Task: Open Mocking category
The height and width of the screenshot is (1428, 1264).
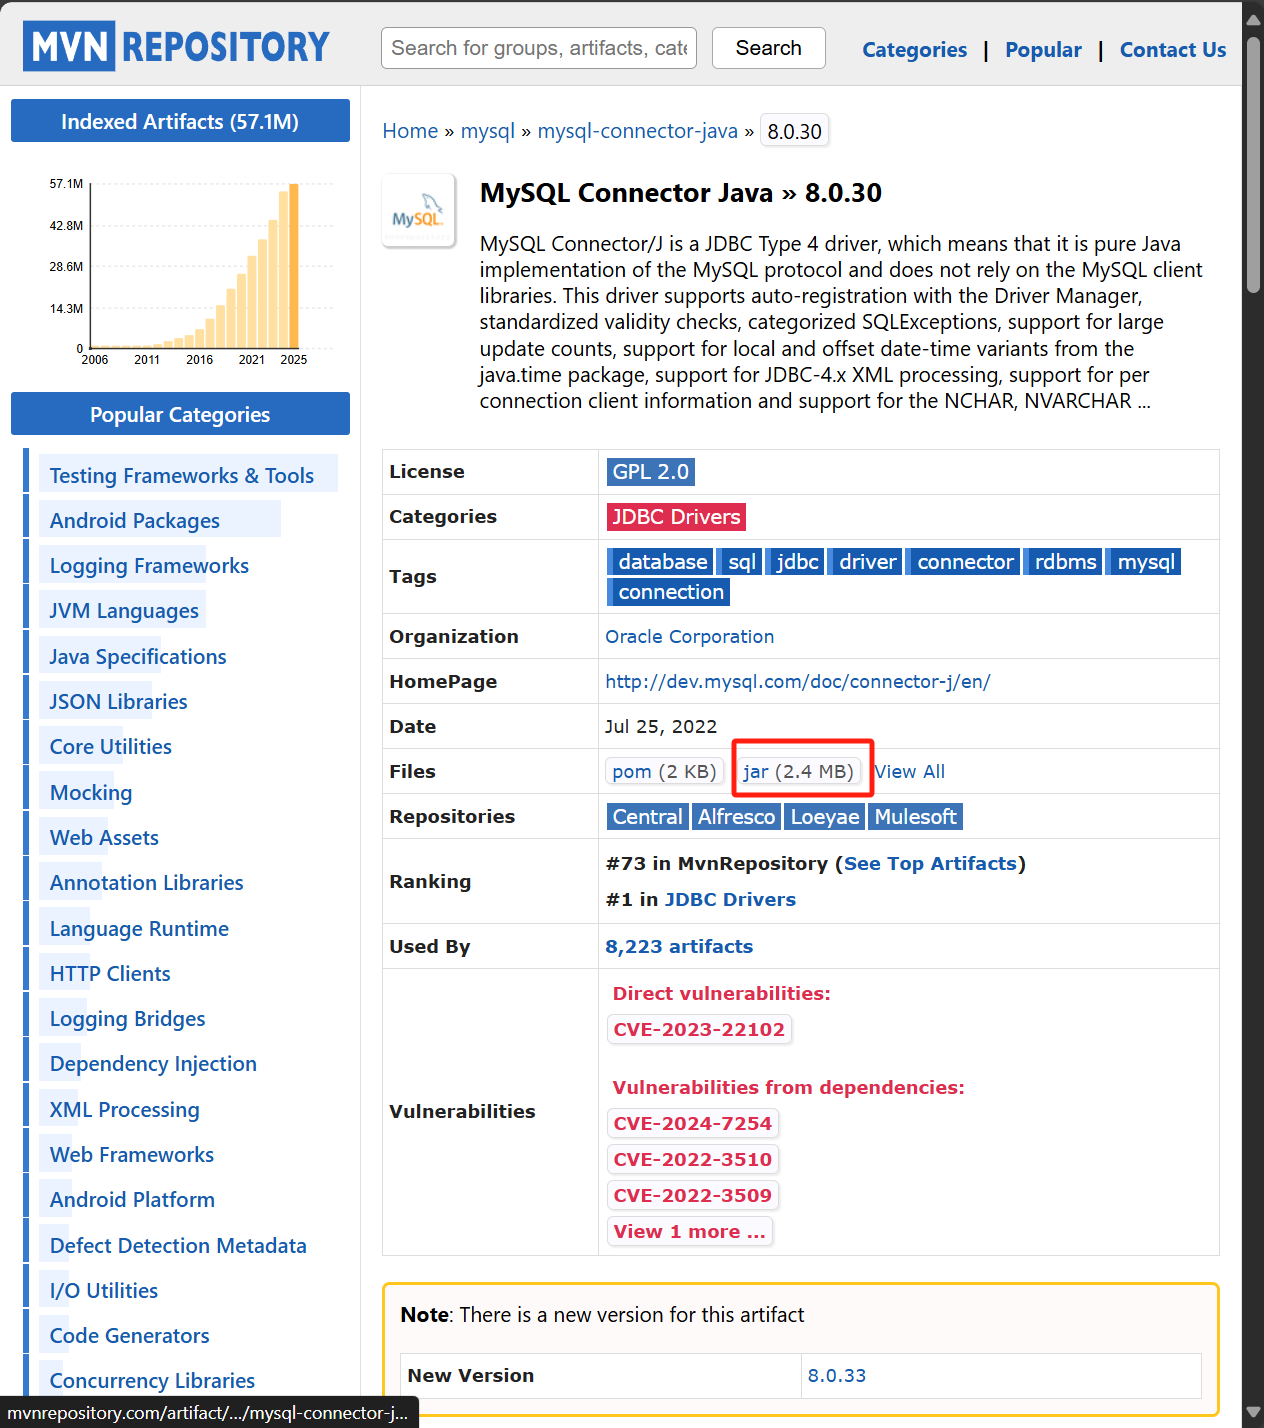Action: coord(91,793)
